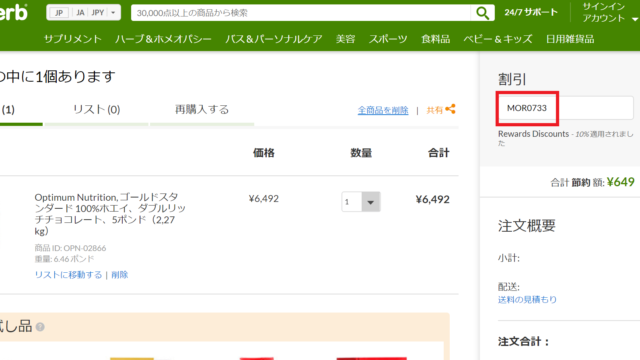Click the 送料の見積もり link
Screen dimensions: 640x360
pyautogui.click(x=527, y=300)
